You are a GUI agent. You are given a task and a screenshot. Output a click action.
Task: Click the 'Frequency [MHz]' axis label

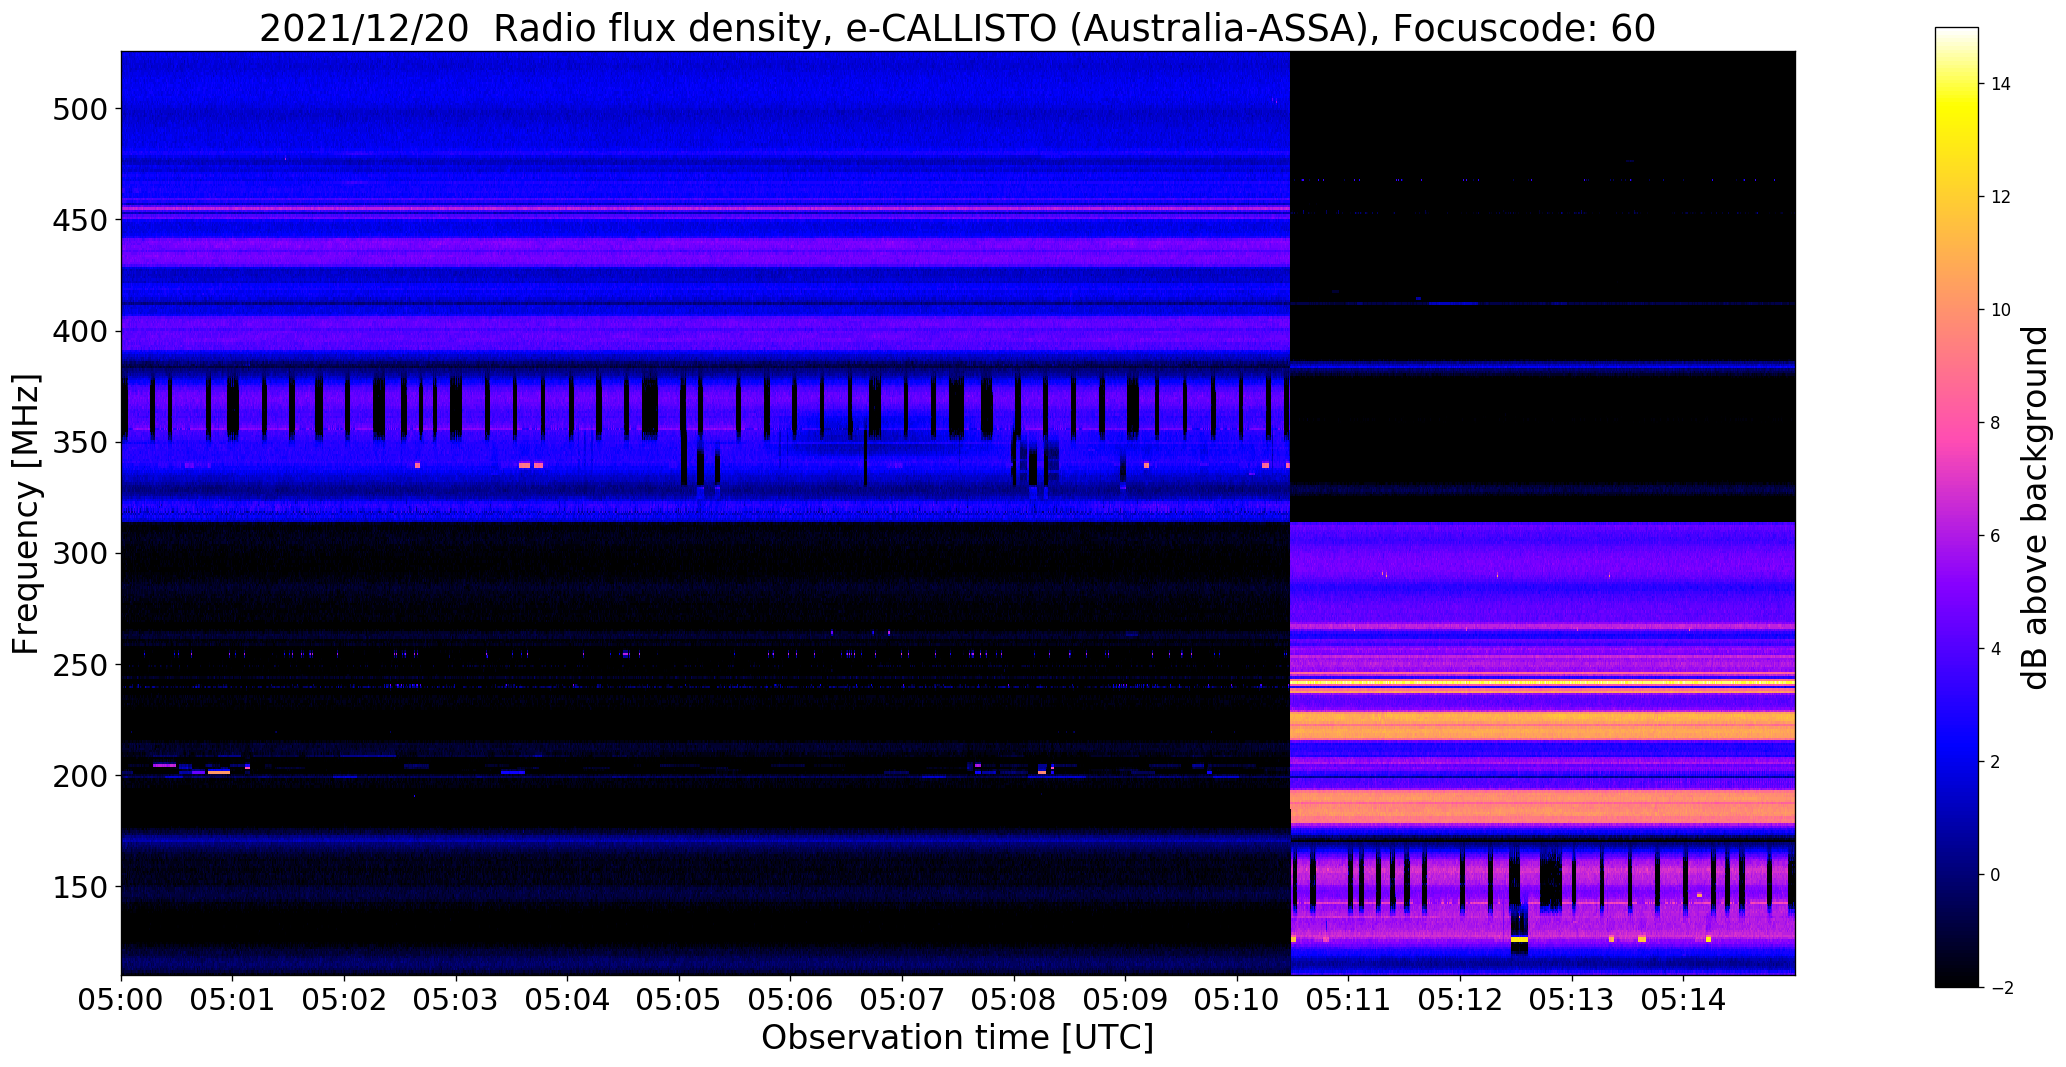(x=27, y=514)
